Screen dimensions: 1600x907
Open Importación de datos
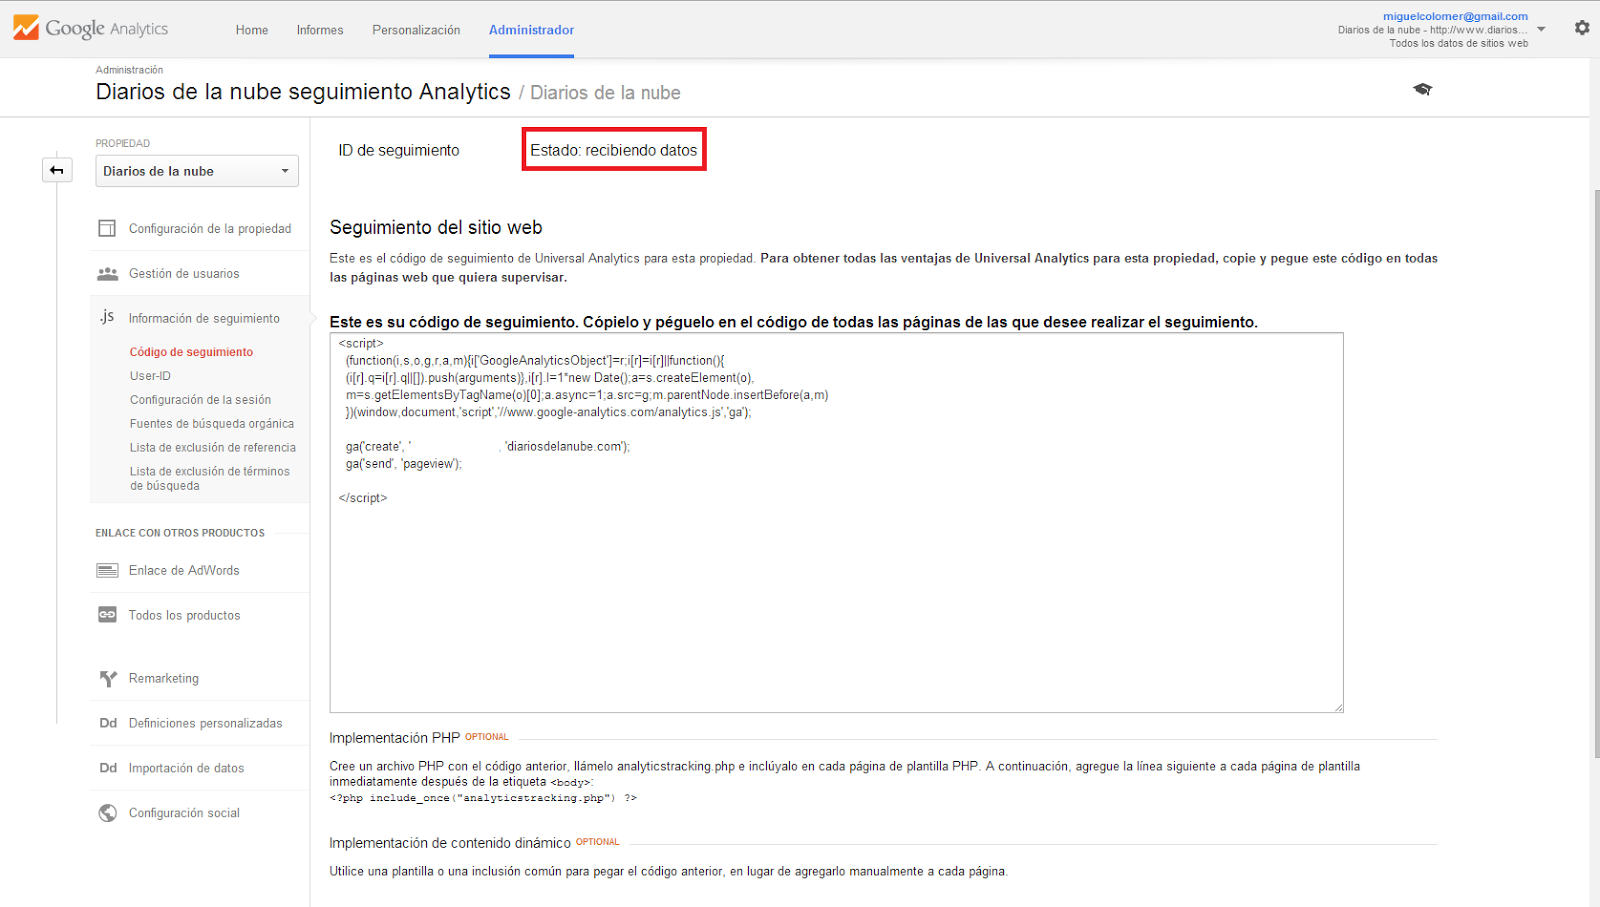pos(186,769)
